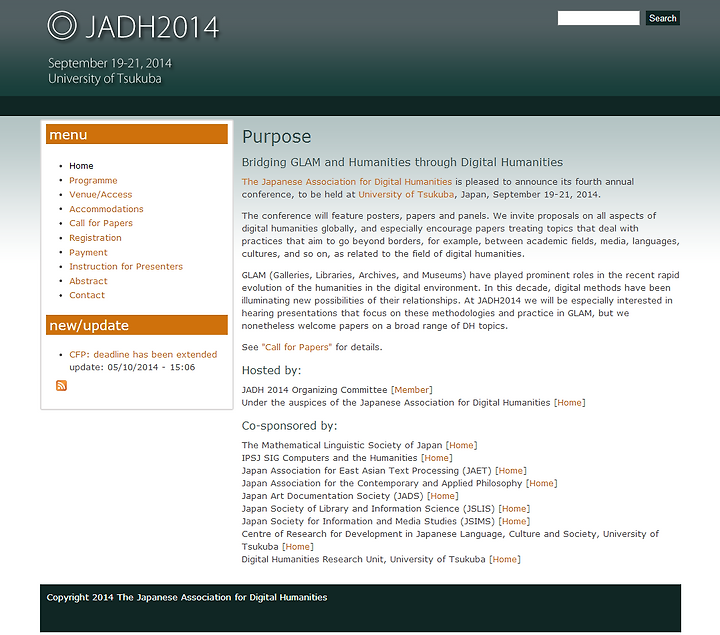
Task: Go to the Venue/Access page
Action: pos(101,195)
